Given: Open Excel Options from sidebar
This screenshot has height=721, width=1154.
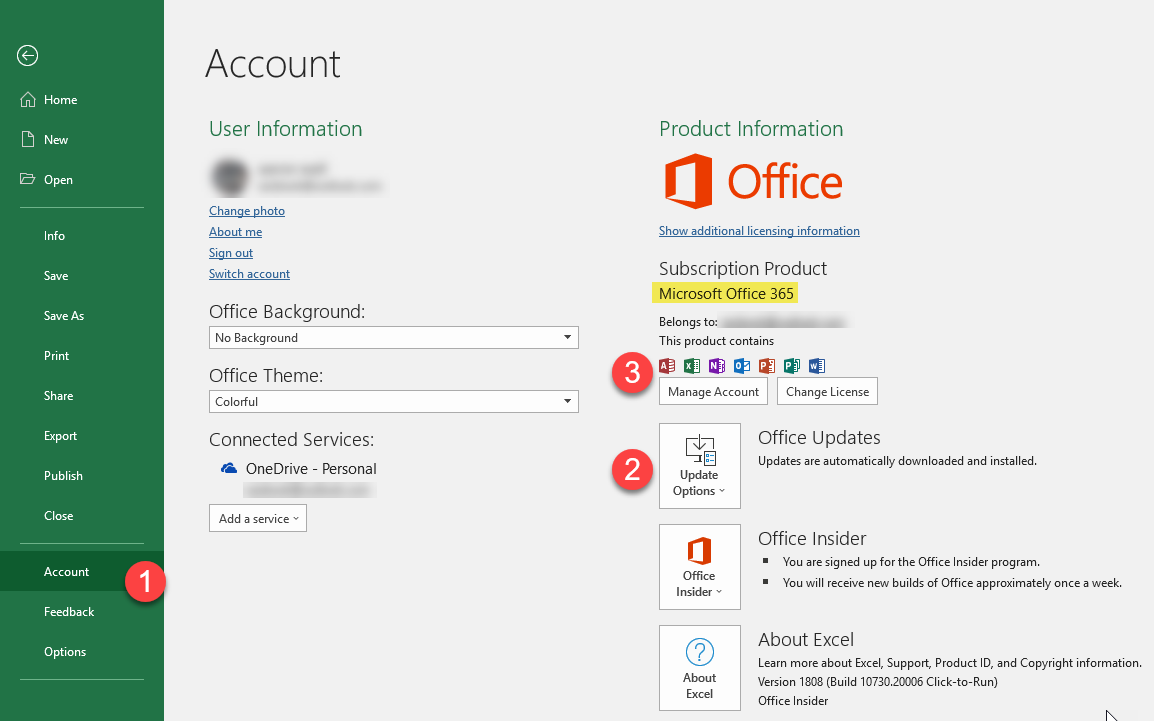Looking at the screenshot, I should 82,652.
